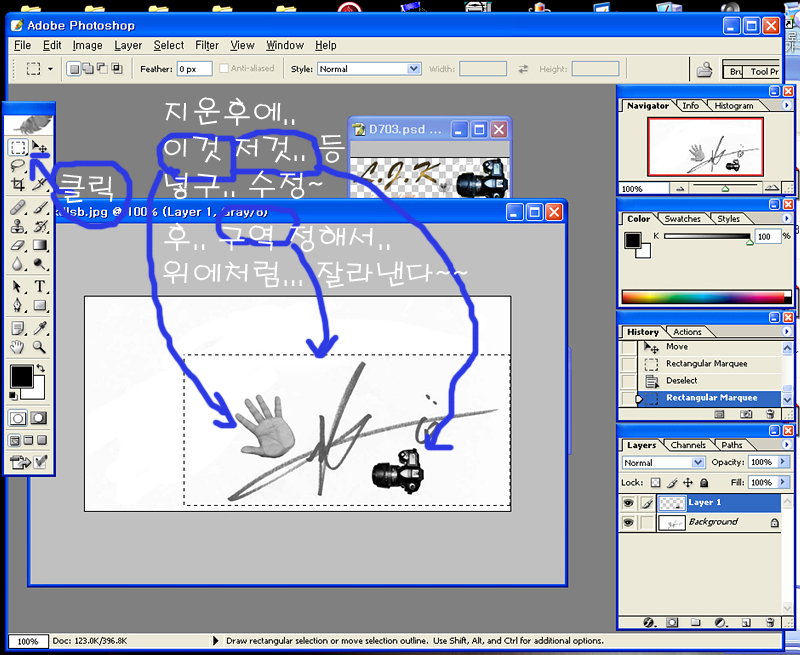Pick the Type tool
This screenshot has height=655, width=800.
tap(40, 286)
